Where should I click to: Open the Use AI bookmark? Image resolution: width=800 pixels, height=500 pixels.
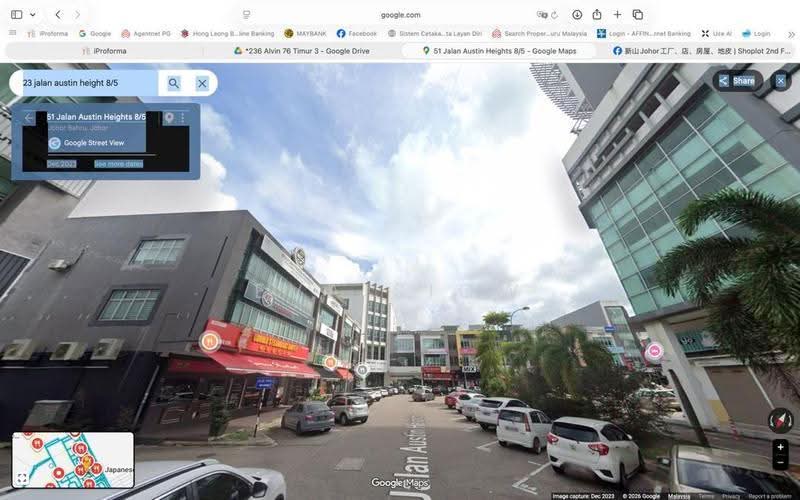point(716,34)
